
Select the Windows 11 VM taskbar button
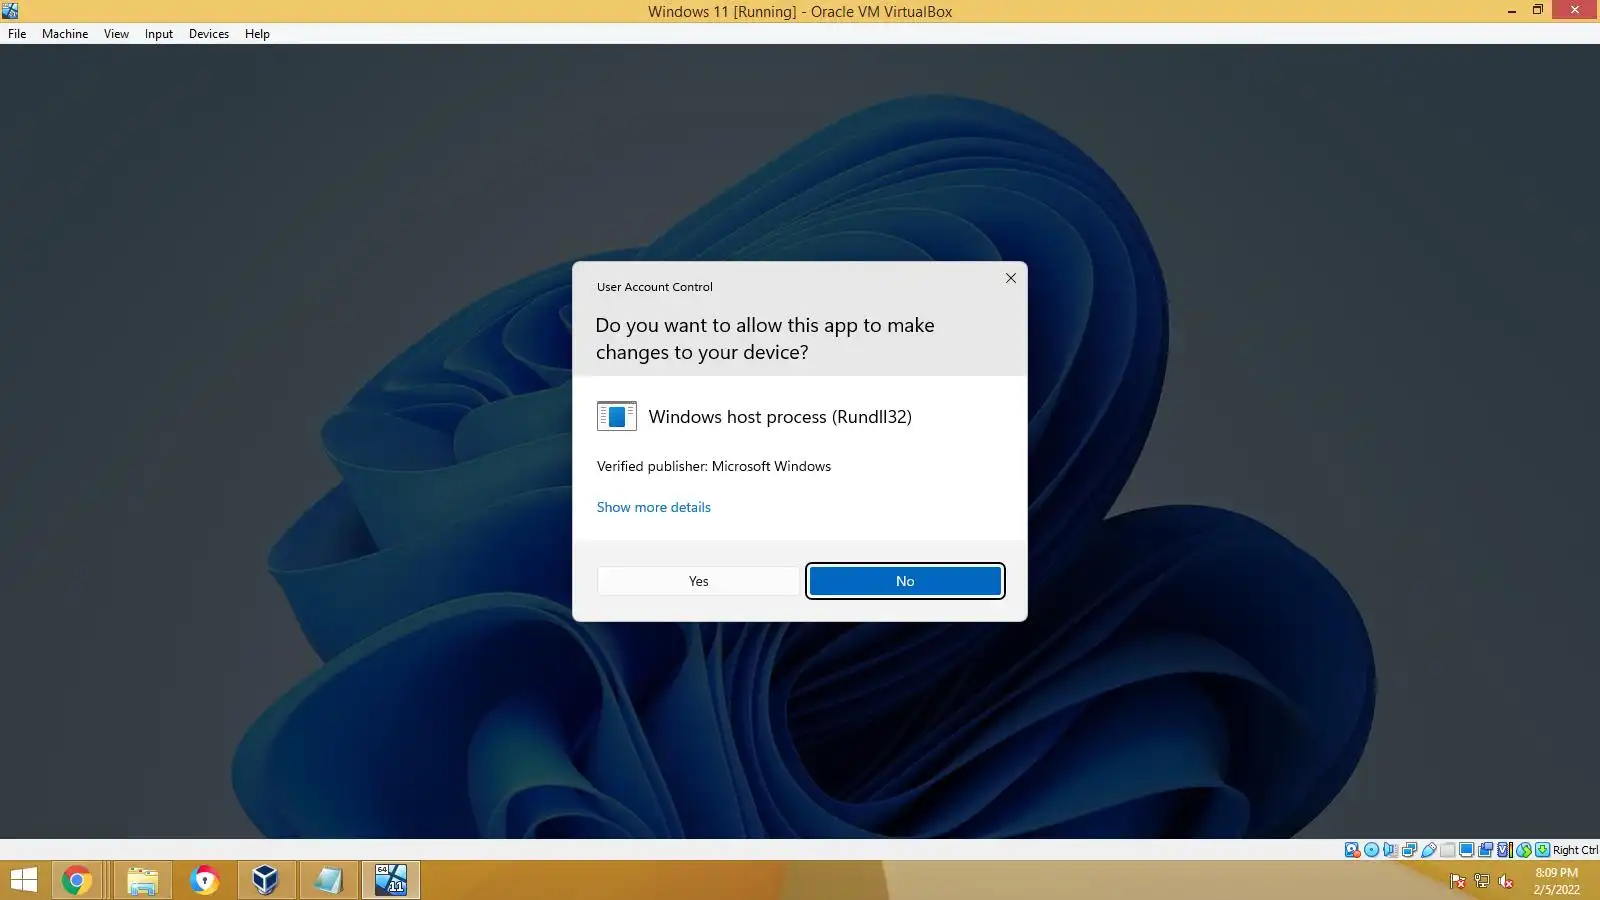[391, 880]
